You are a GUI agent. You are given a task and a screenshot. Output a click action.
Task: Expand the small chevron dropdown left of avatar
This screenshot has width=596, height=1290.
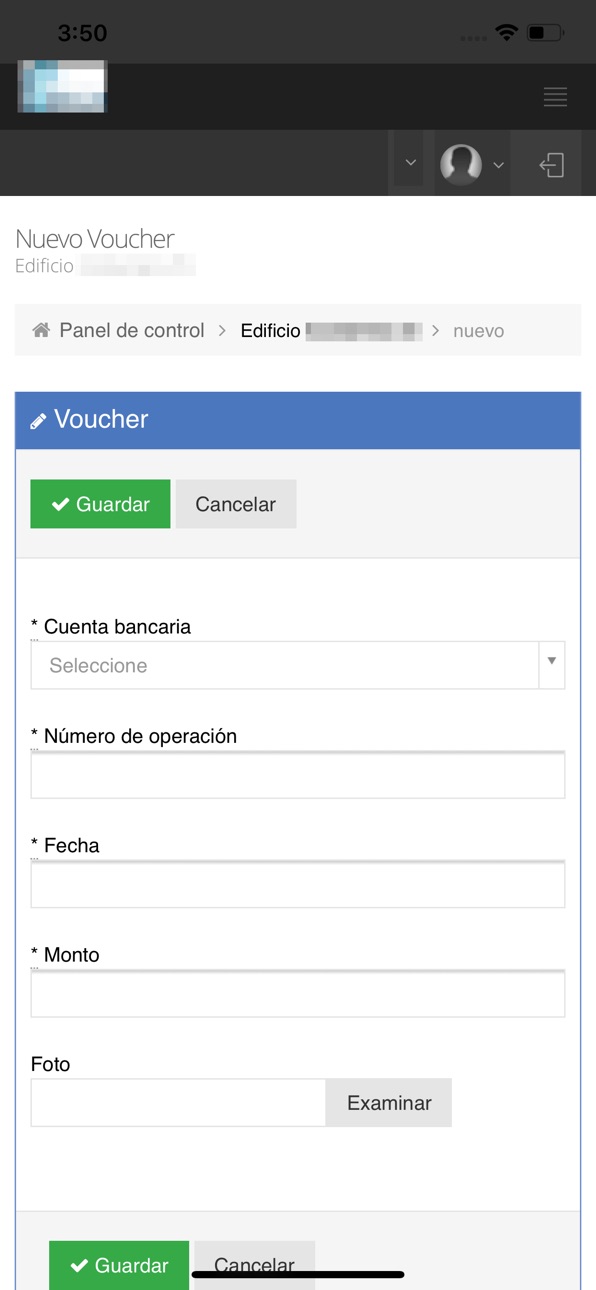tap(409, 163)
